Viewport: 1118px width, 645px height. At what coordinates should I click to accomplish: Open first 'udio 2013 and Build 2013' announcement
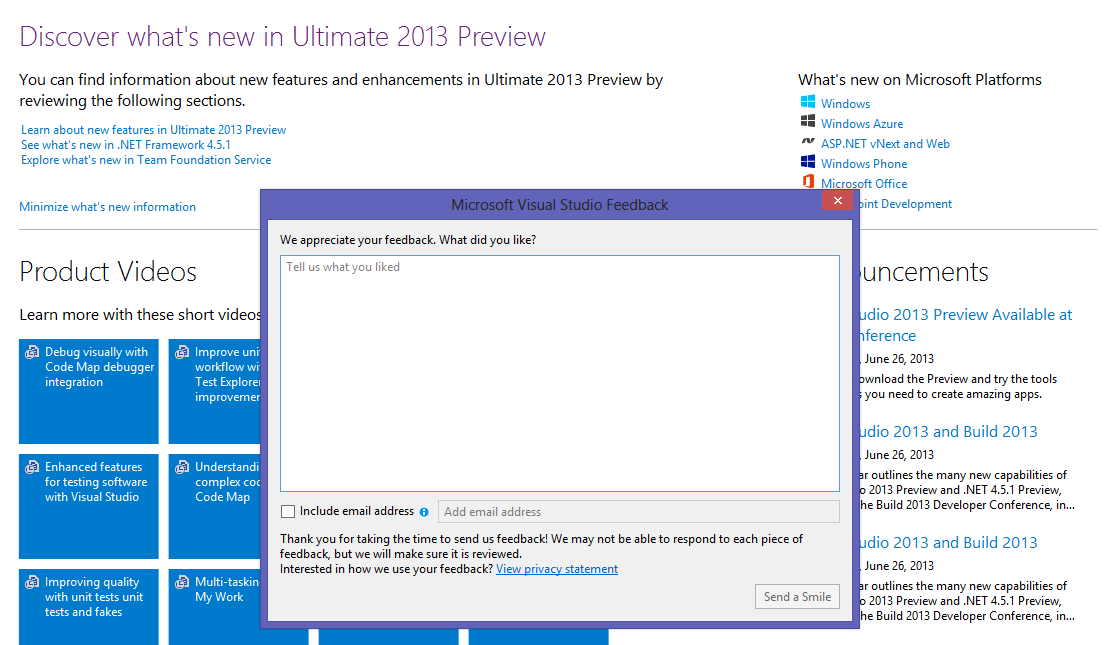click(x=948, y=431)
